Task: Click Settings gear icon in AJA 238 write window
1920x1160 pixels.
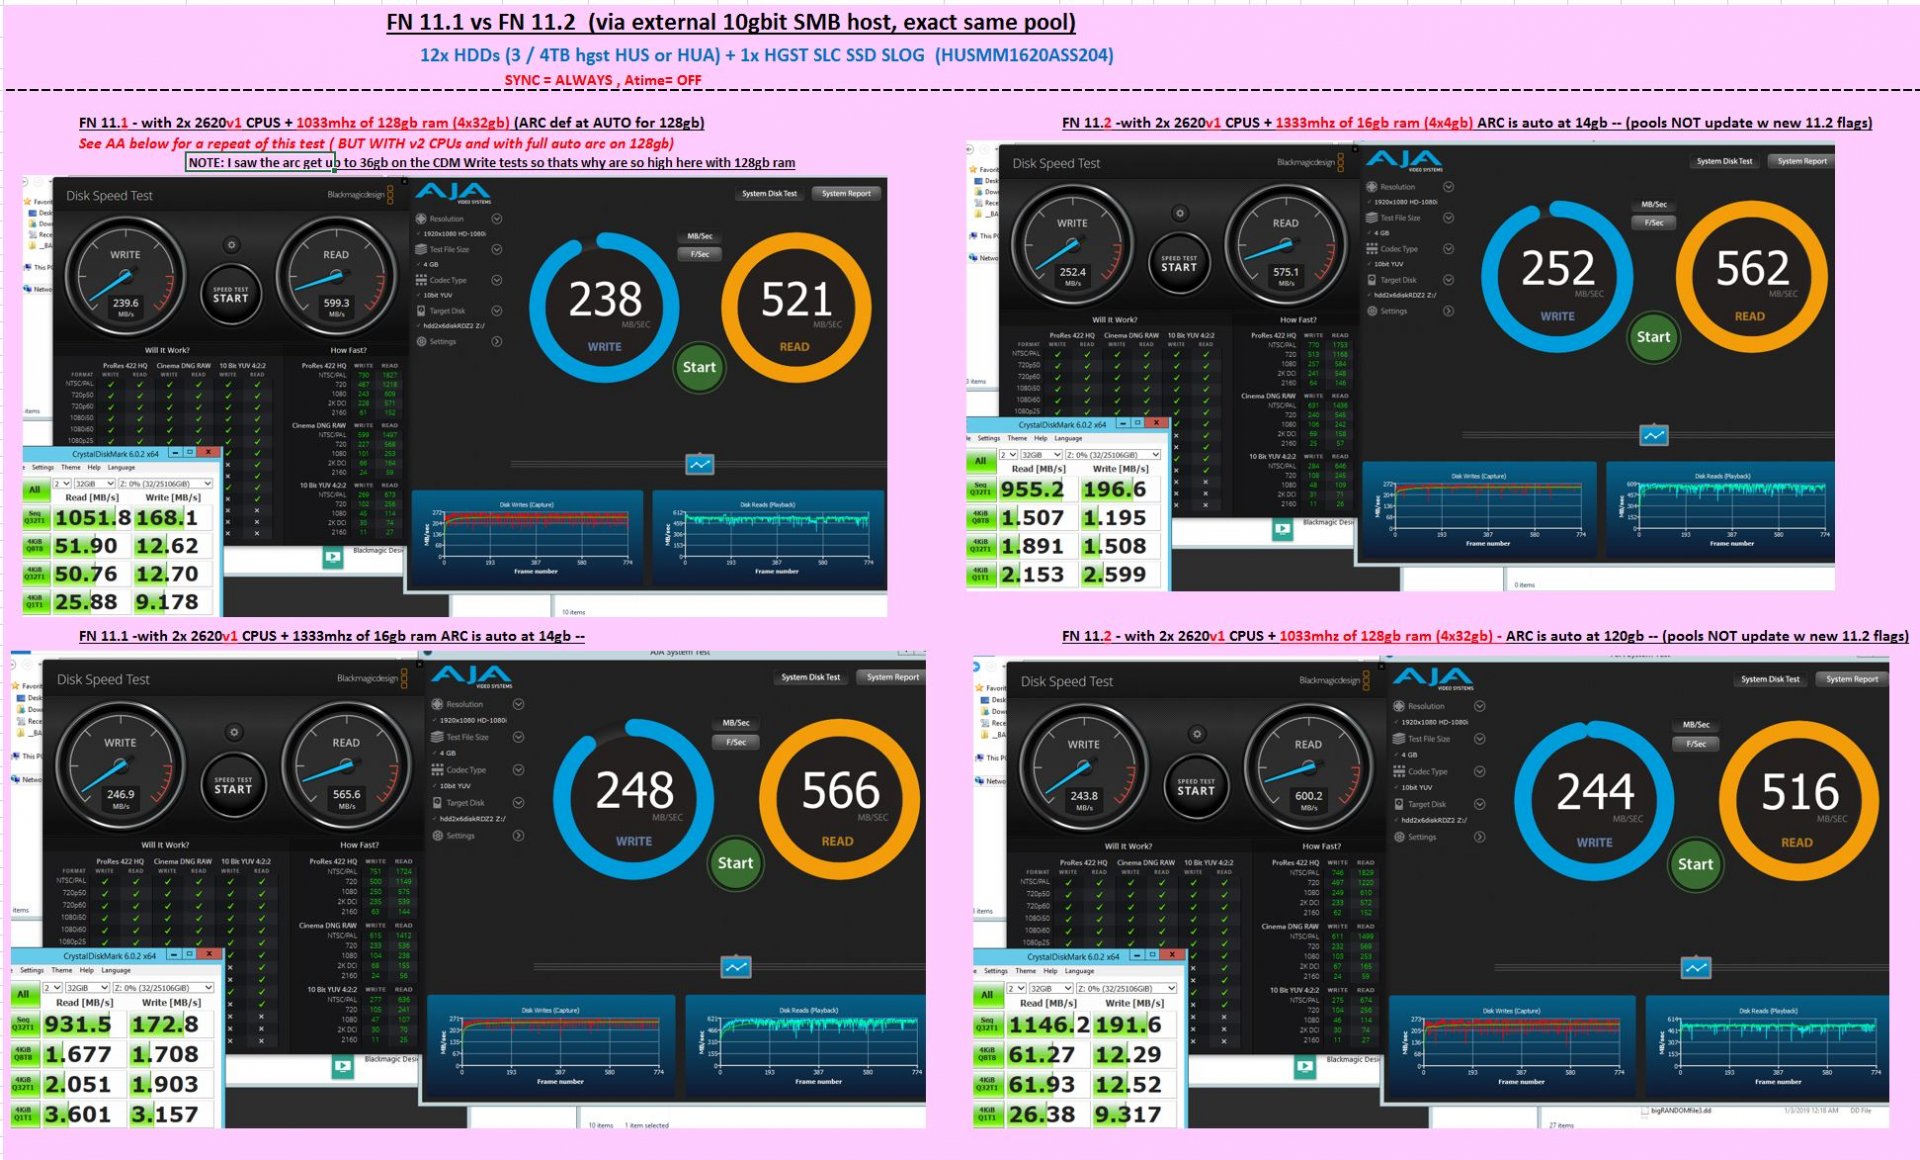Action: [x=421, y=341]
